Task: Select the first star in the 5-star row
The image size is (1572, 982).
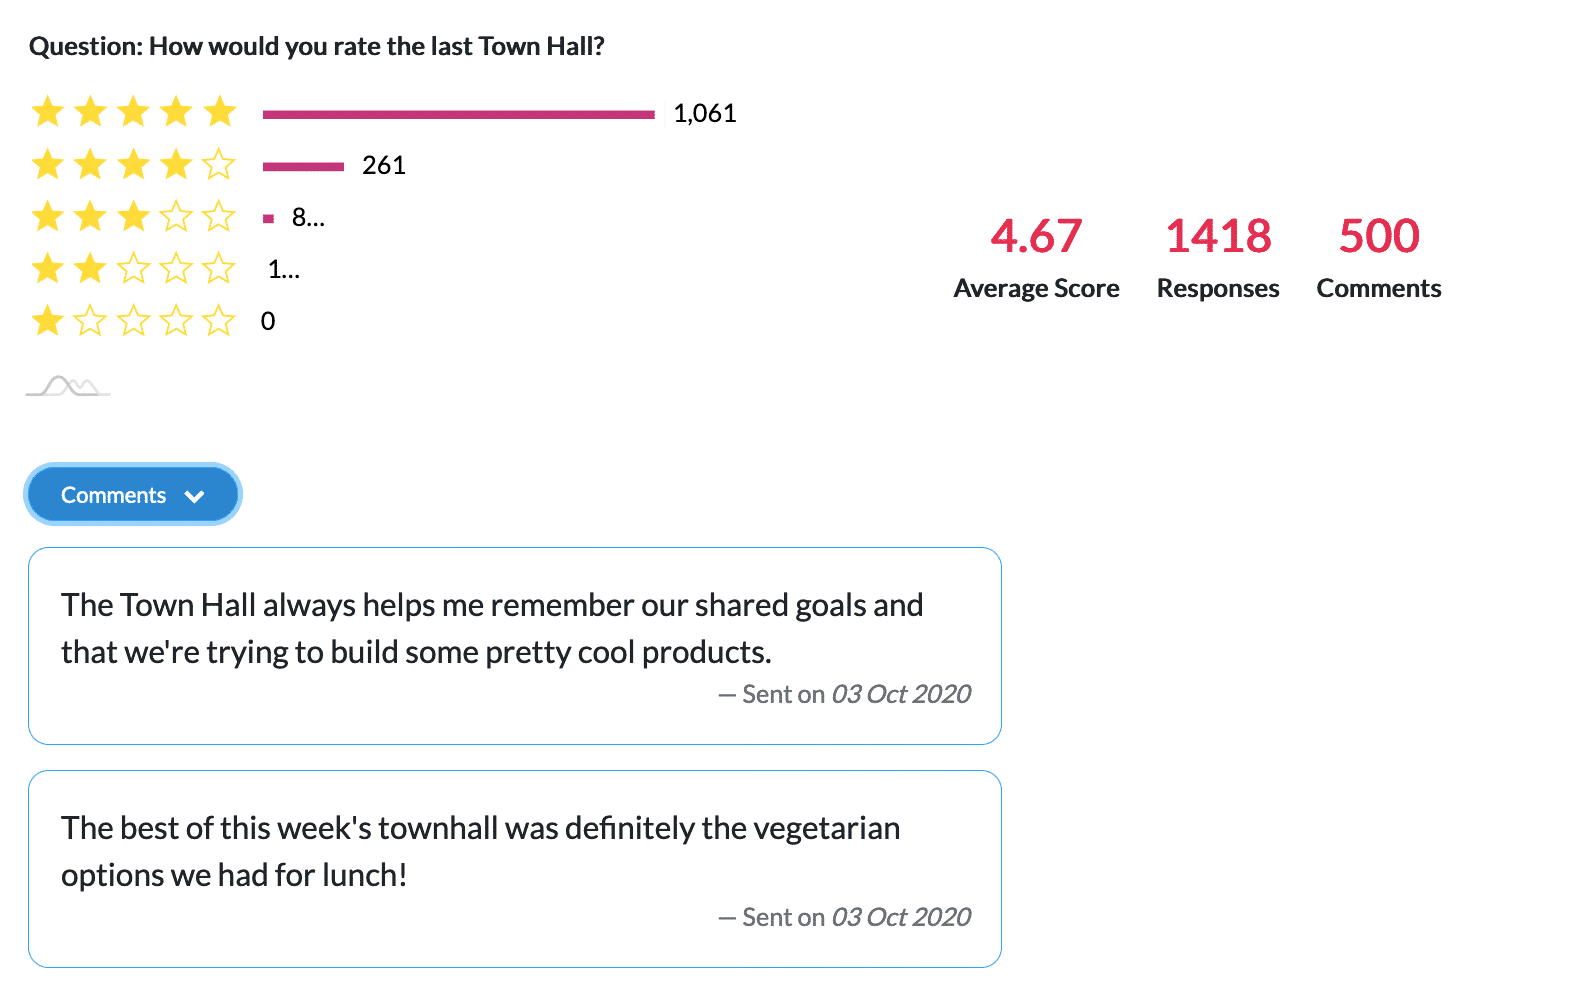Action: (x=47, y=112)
